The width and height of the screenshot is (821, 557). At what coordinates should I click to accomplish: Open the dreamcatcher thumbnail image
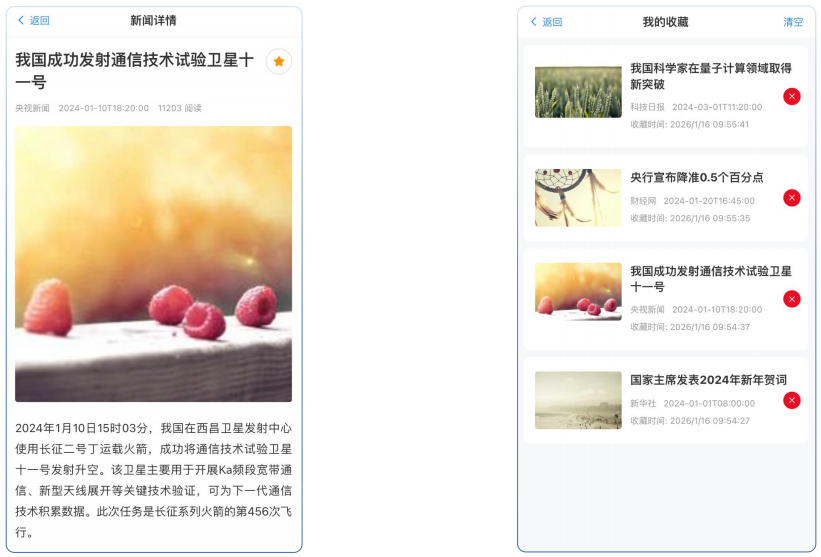(x=578, y=198)
